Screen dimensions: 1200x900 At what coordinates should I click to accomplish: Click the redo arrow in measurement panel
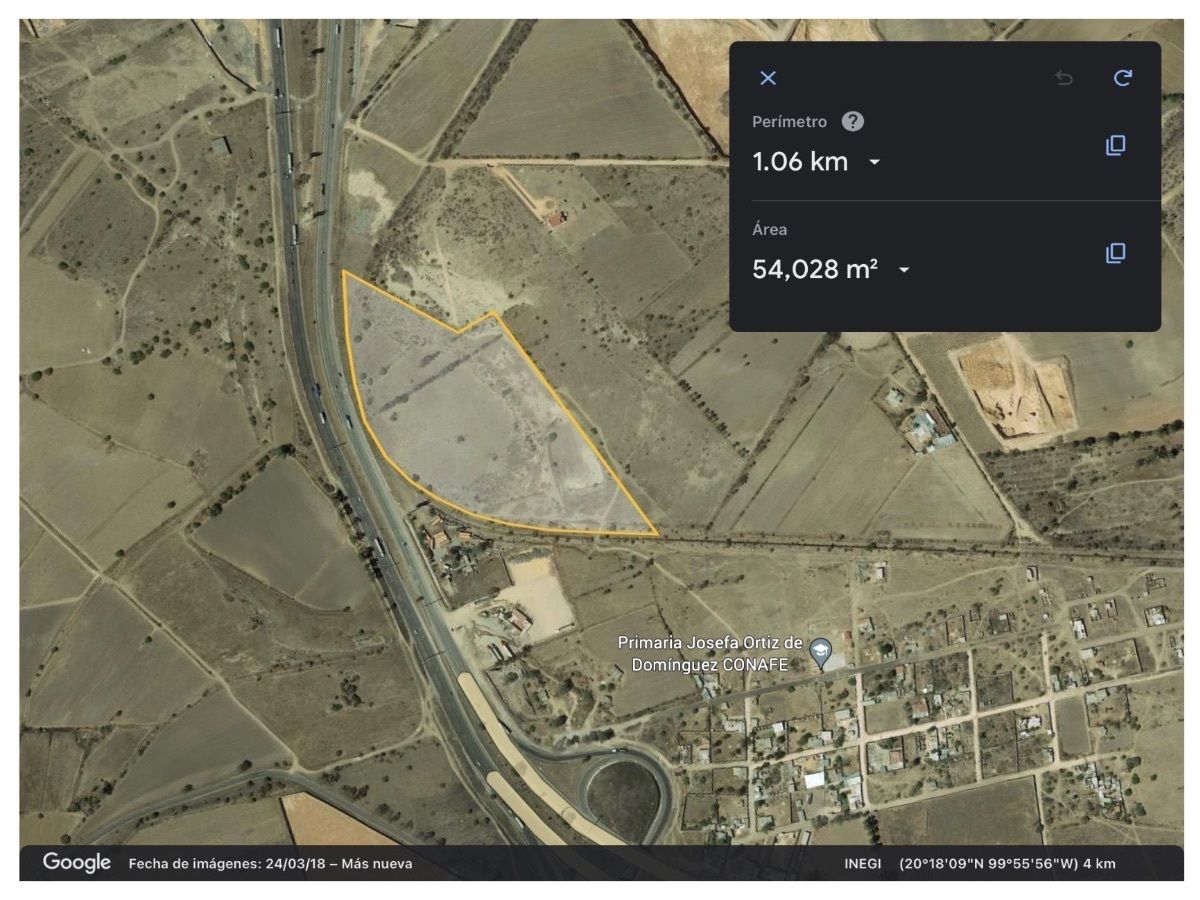click(1123, 78)
